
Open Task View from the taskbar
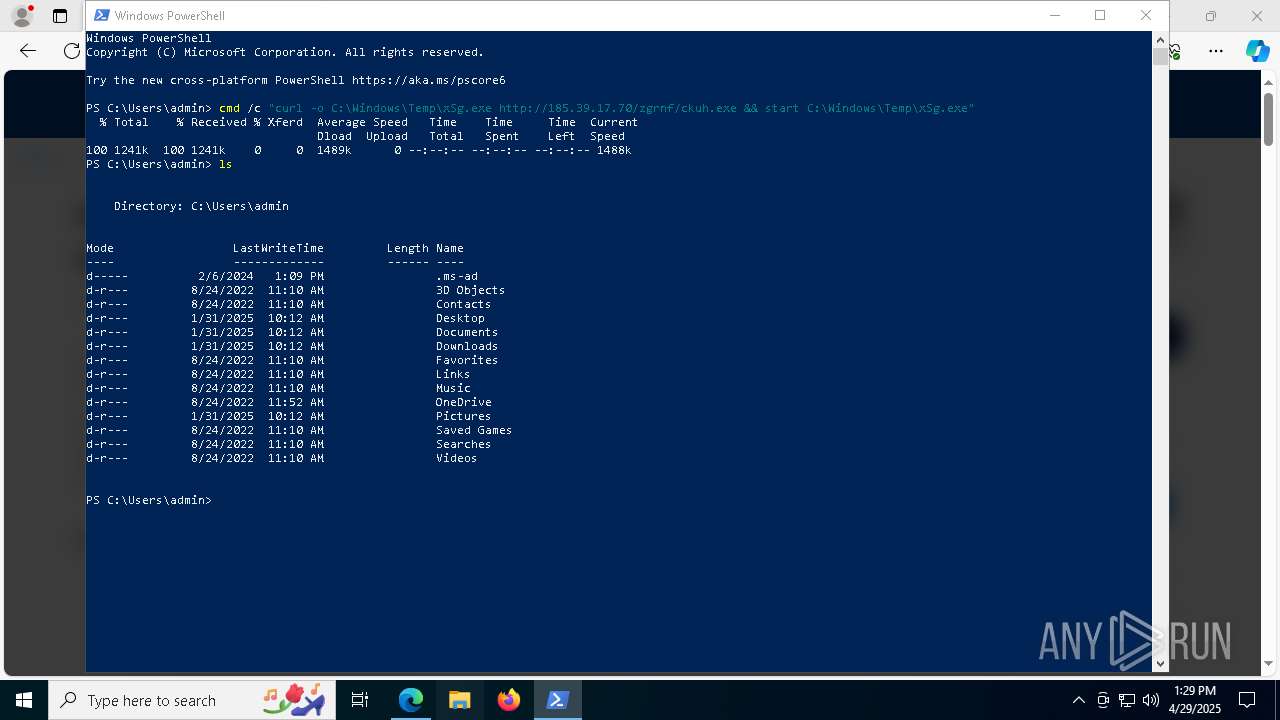pyautogui.click(x=360, y=700)
